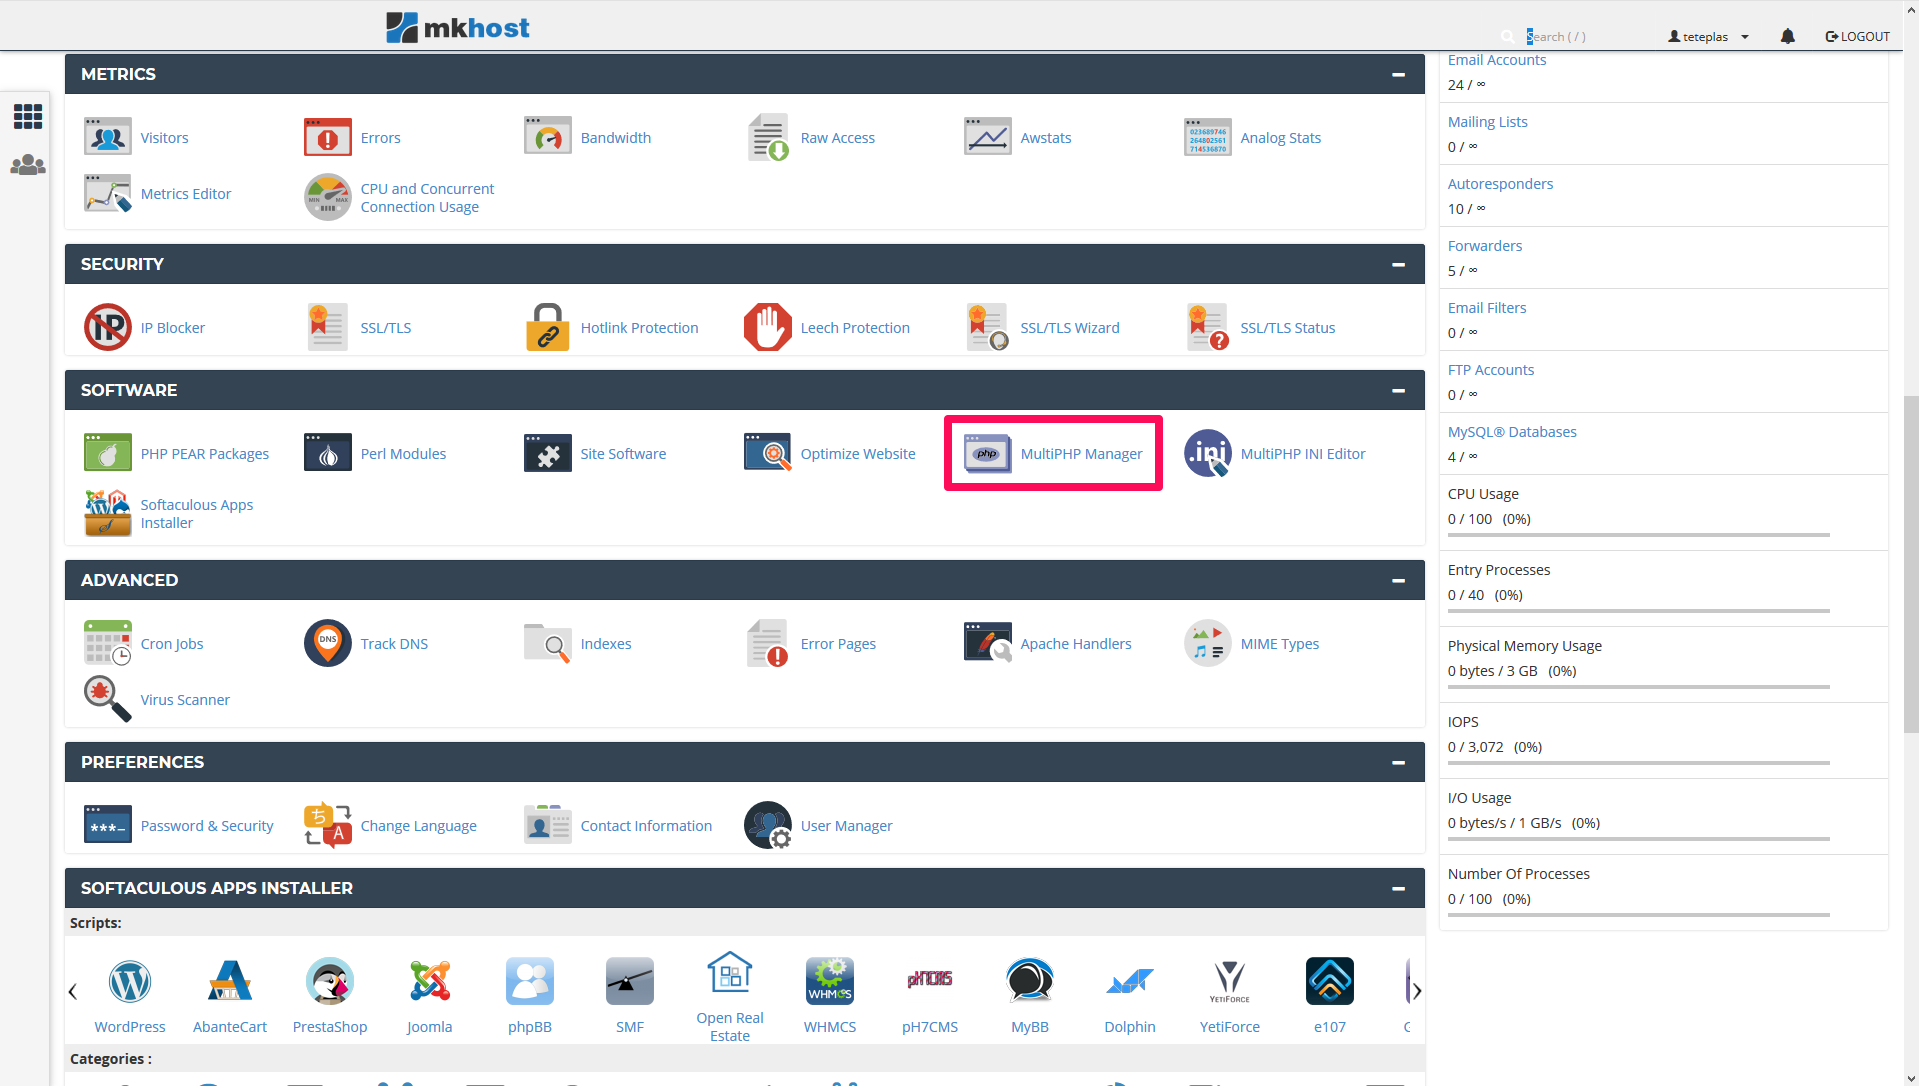
Task: Open the Perl Modules icon
Action: tap(328, 453)
